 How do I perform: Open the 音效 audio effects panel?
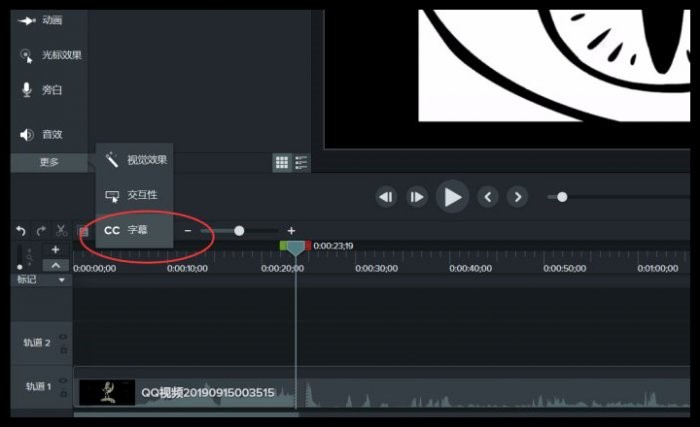pos(42,134)
